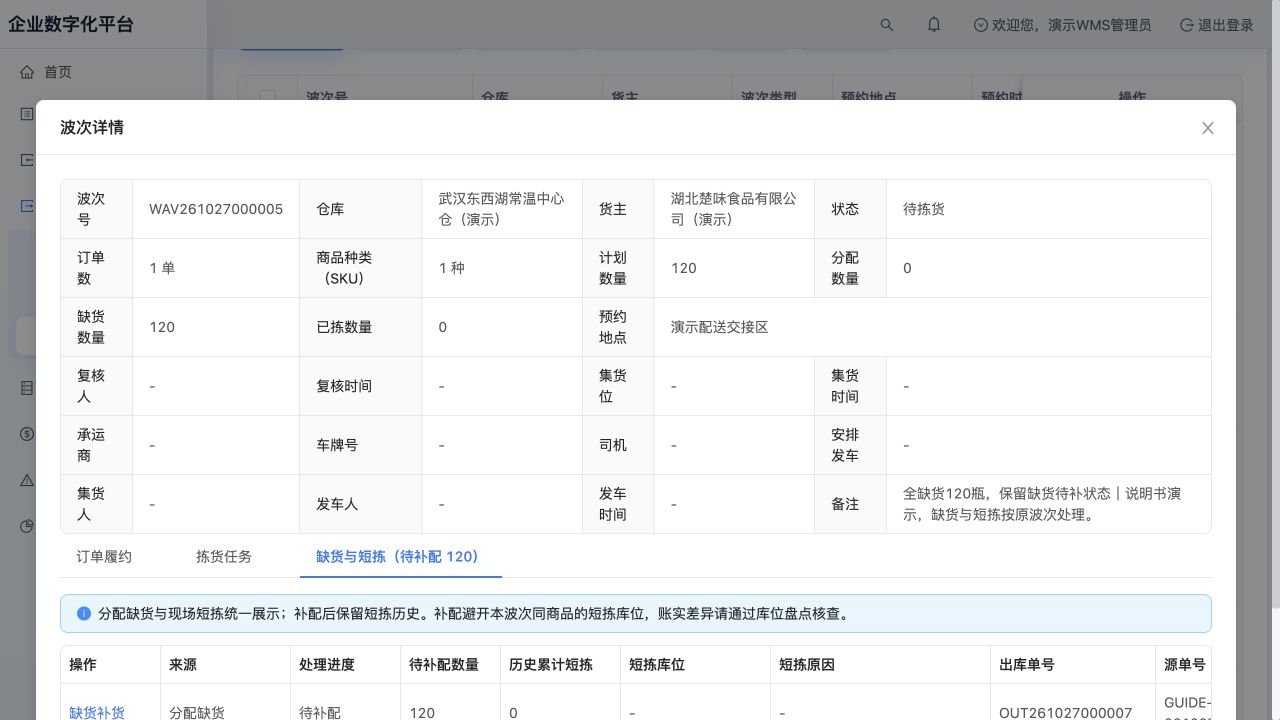
Task: Click the 退出登录 button
Action: tap(1217, 25)
